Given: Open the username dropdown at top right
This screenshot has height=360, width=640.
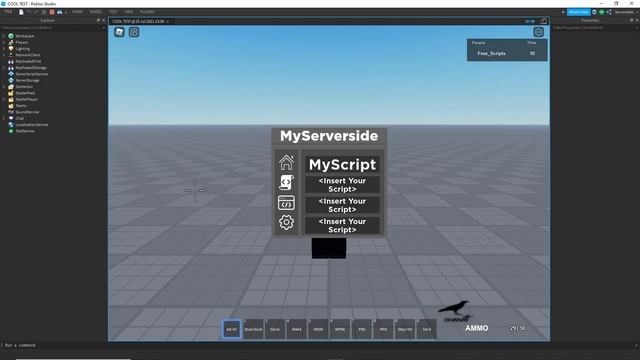Looking at the screenshot, I should [x=626, y=12].
